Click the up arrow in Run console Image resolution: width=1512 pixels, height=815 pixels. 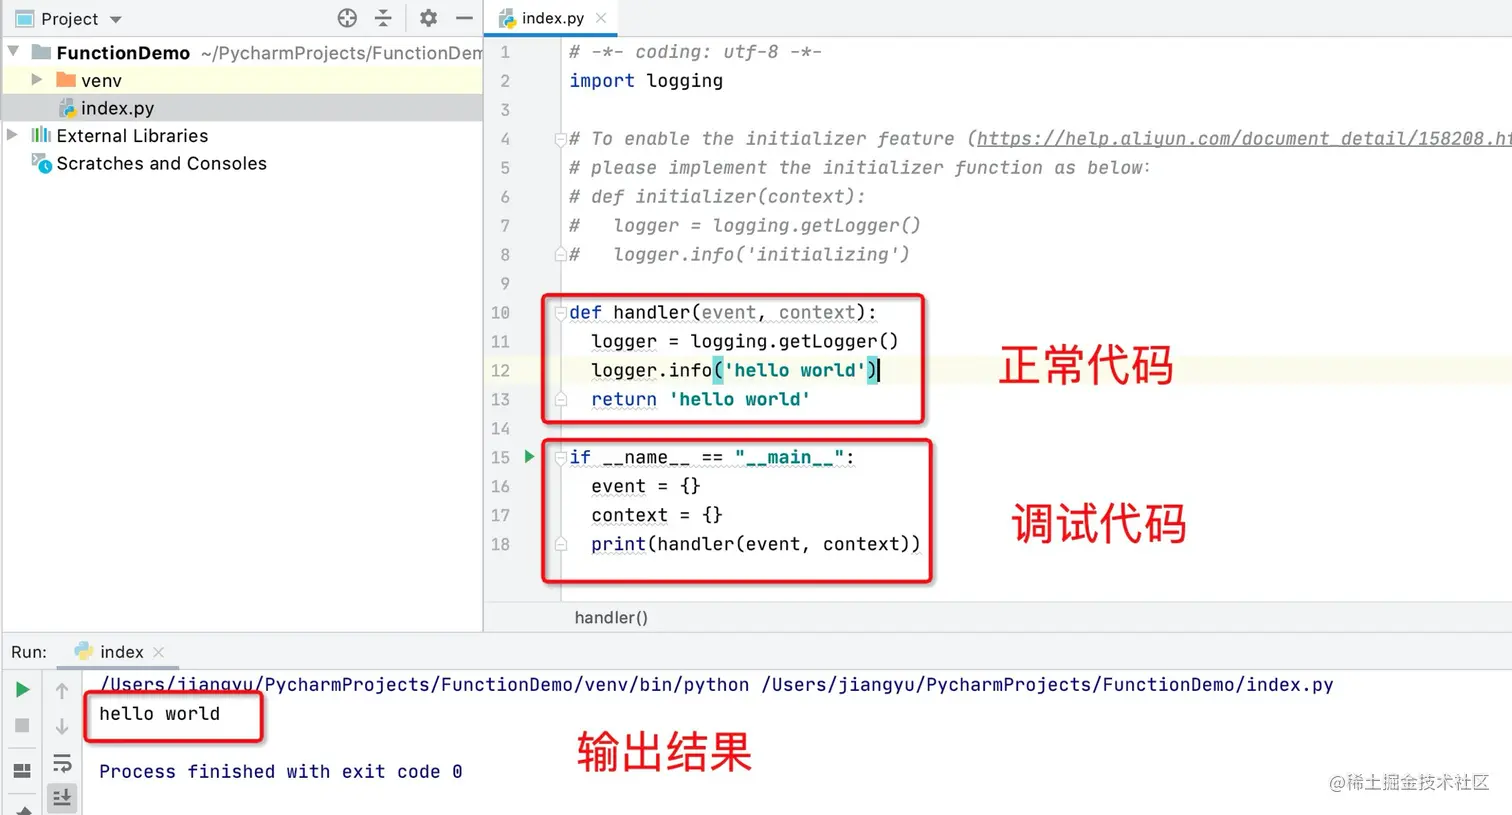point(62,691)
